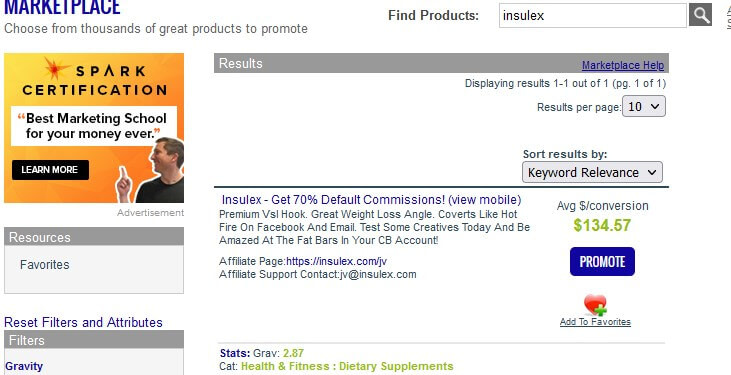
Task: Click the heart Add To Favorites icon
Action: (595, 305)
